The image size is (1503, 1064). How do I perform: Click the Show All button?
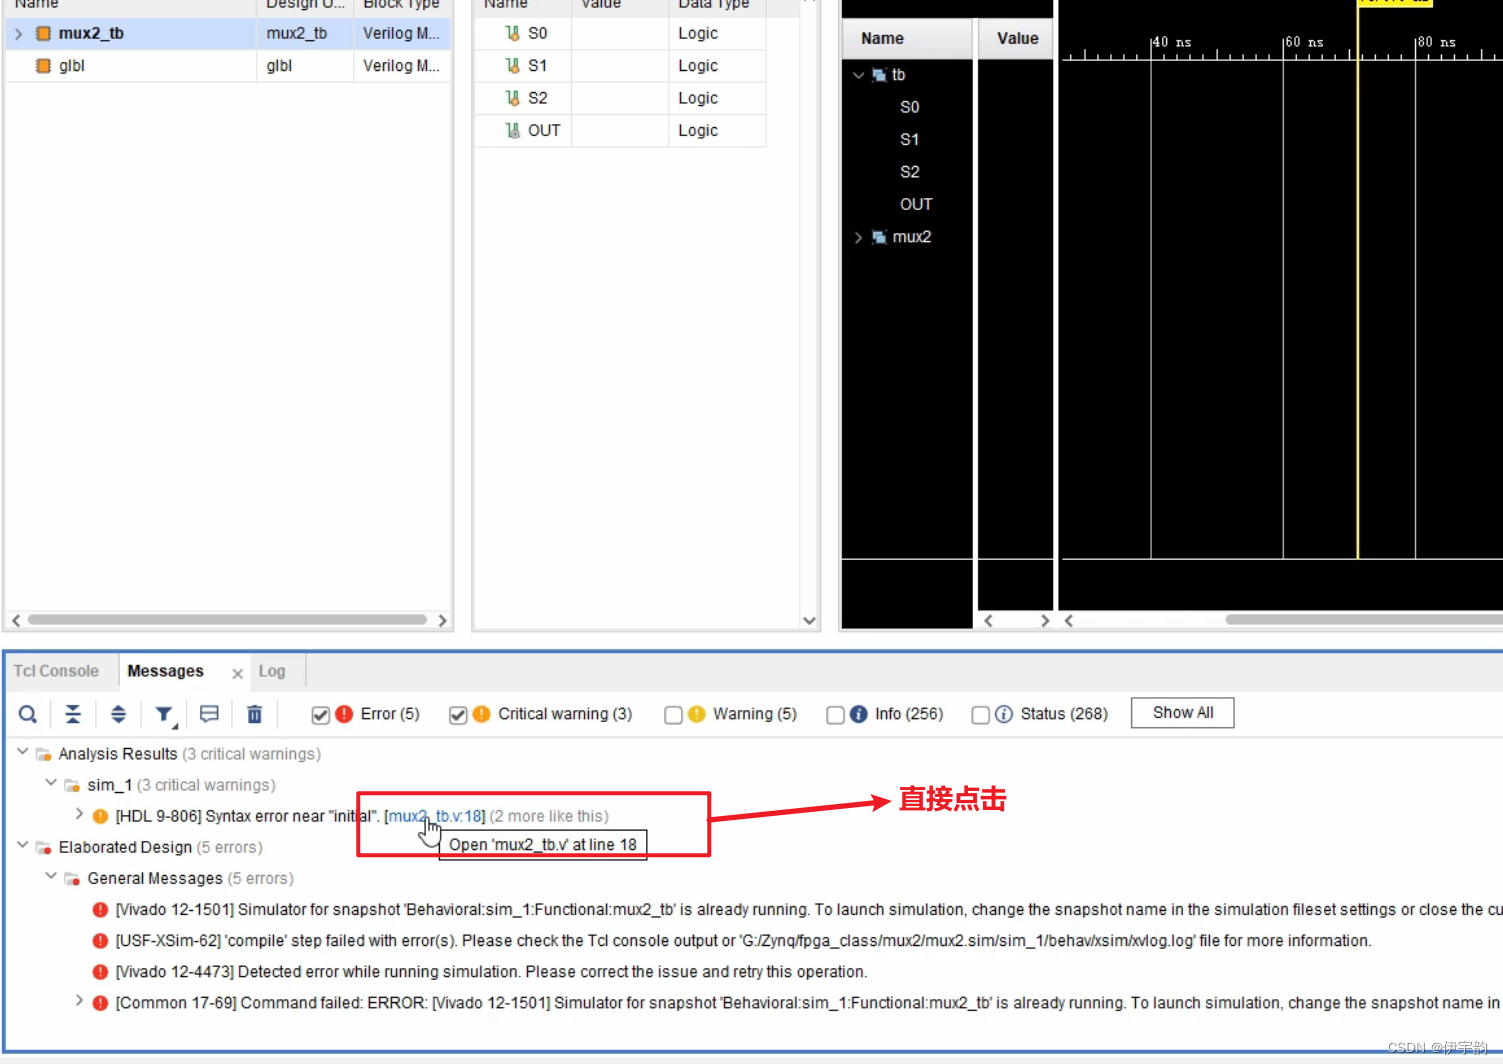(1182, 712)
